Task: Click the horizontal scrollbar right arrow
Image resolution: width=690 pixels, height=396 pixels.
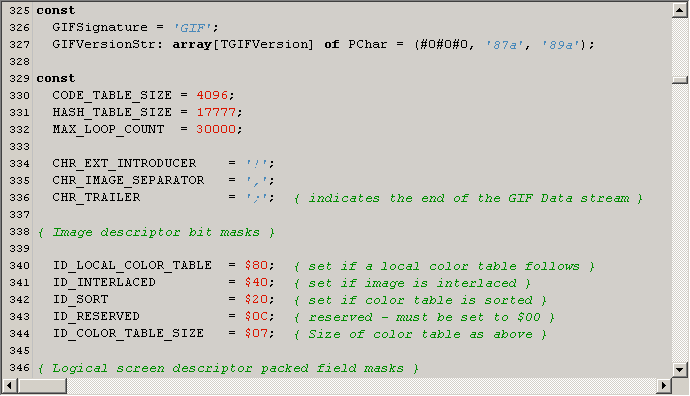Action: click(664, 386)
